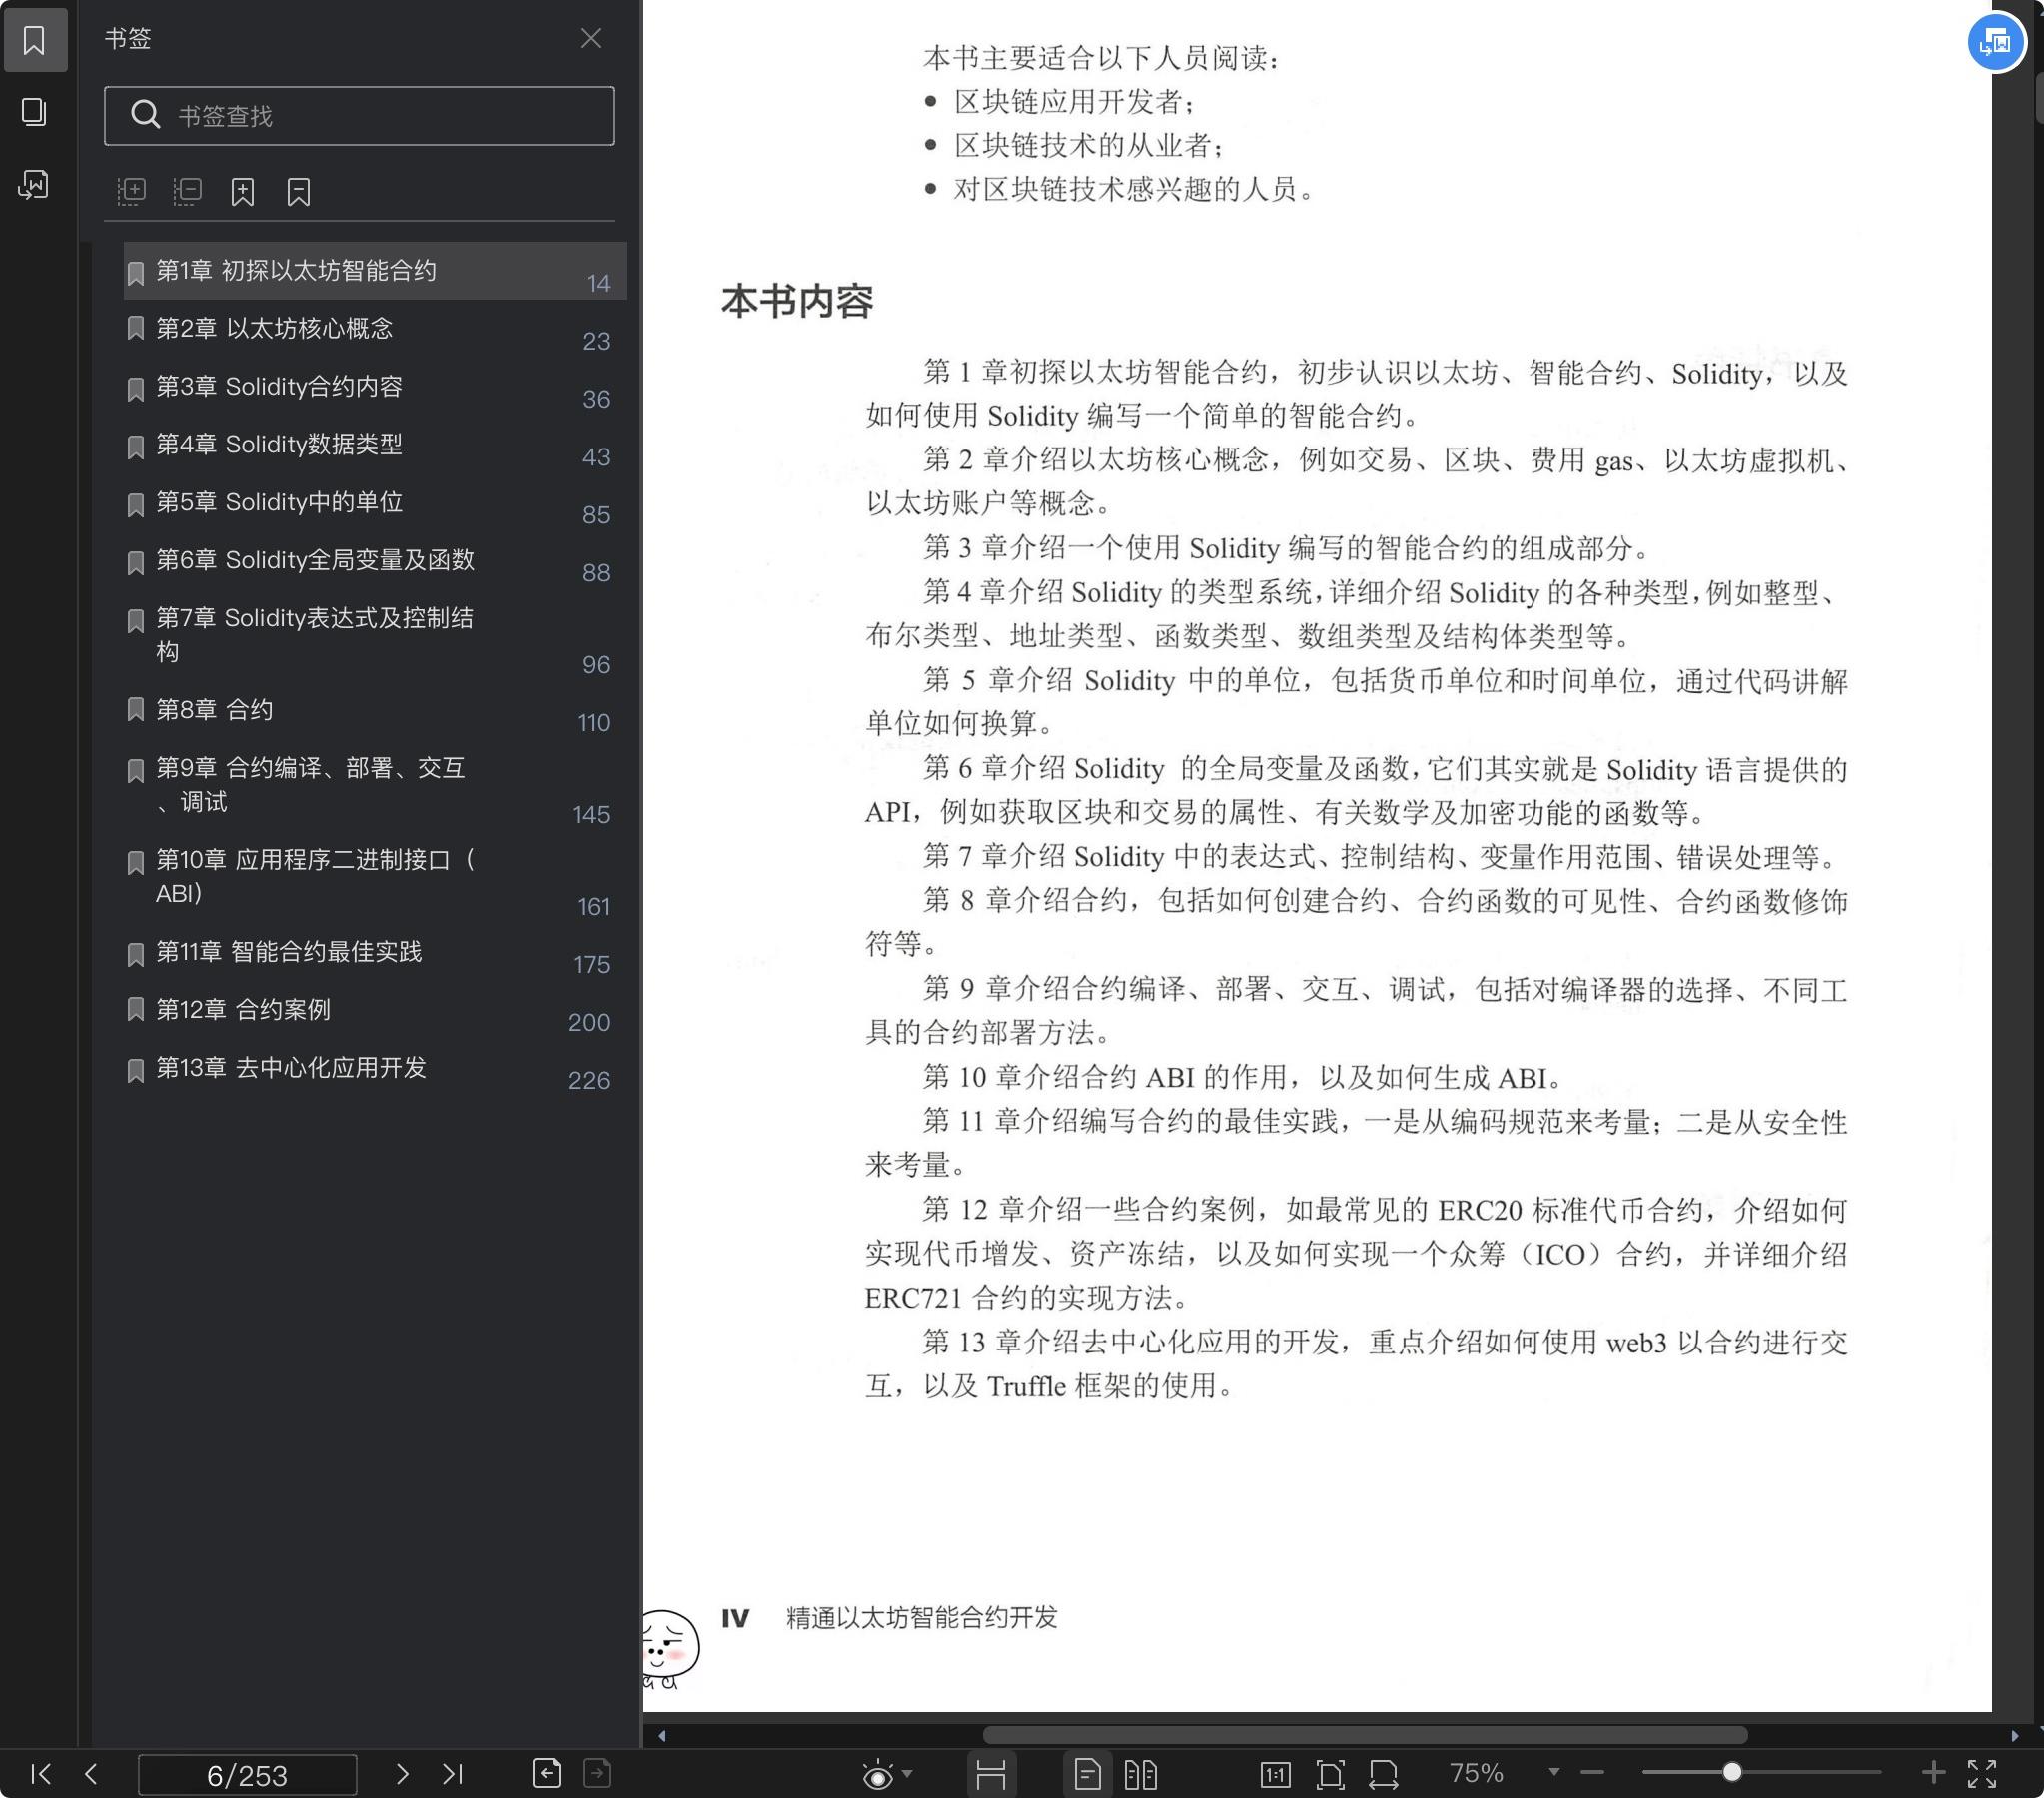Click the fit width icon
Screen dimensions: 2044x1798
click(1384, 1775)
